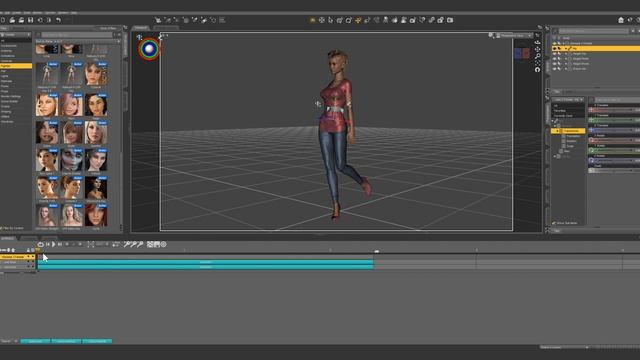640x360 pixels.
Task: Toggle eye icon on the highlighted scene row
Action: [x=554, y=49]
